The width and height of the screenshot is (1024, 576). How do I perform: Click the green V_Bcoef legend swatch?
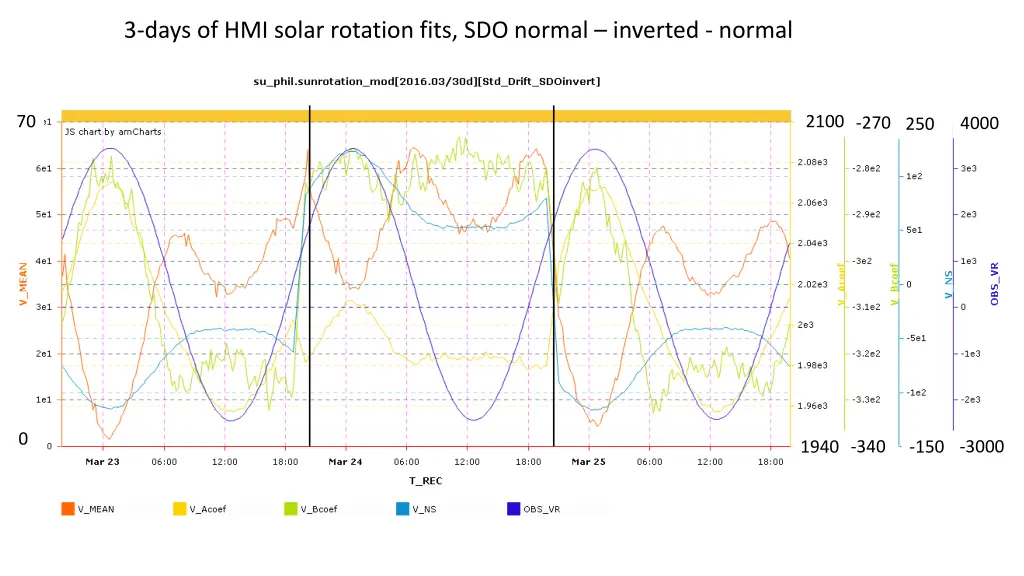(x=291, y=508)
